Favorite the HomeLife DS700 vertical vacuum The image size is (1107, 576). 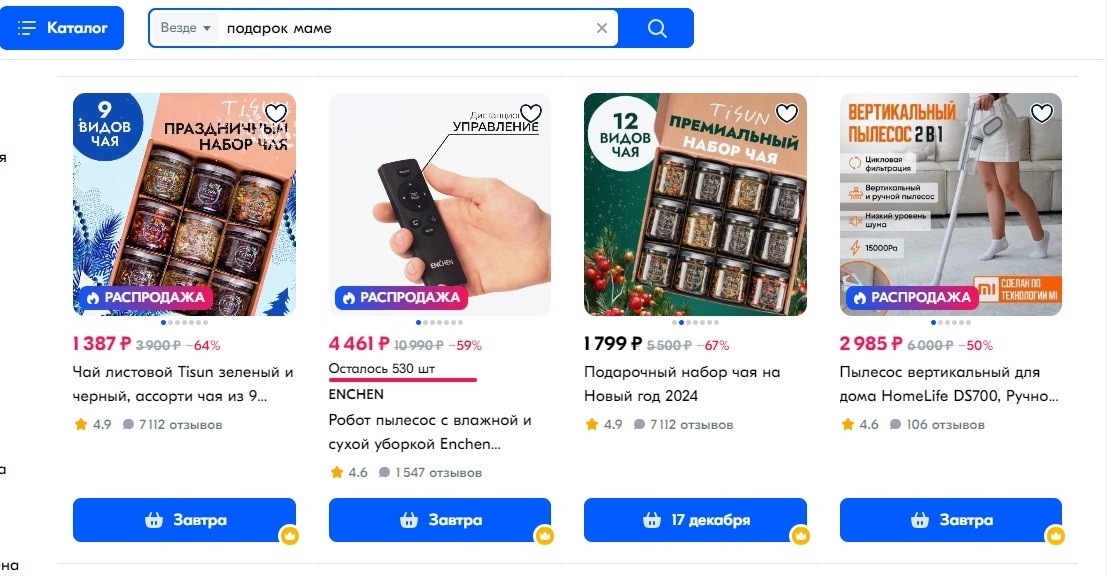(1041, 113)
